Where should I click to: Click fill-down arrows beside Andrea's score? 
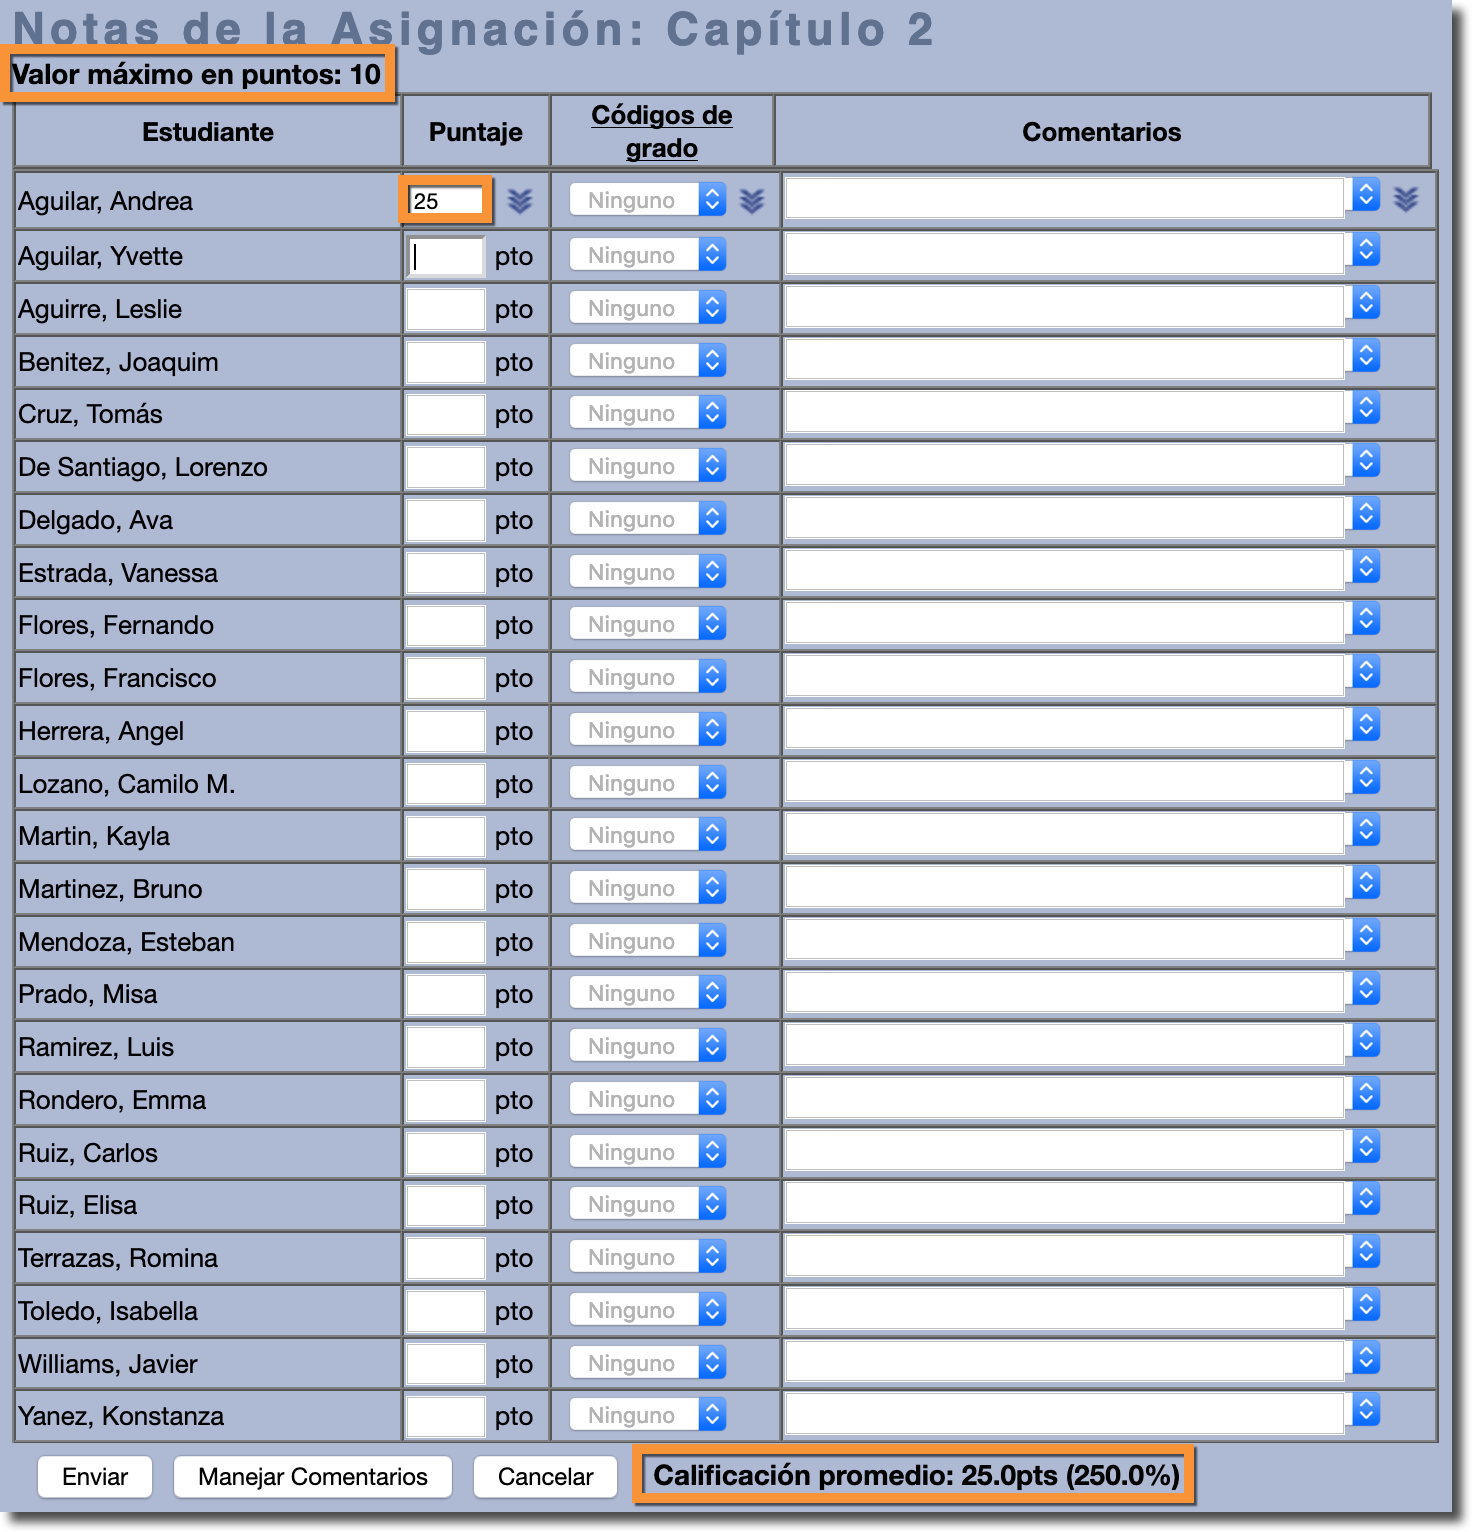pyautogui.click(x=519, y=201)
